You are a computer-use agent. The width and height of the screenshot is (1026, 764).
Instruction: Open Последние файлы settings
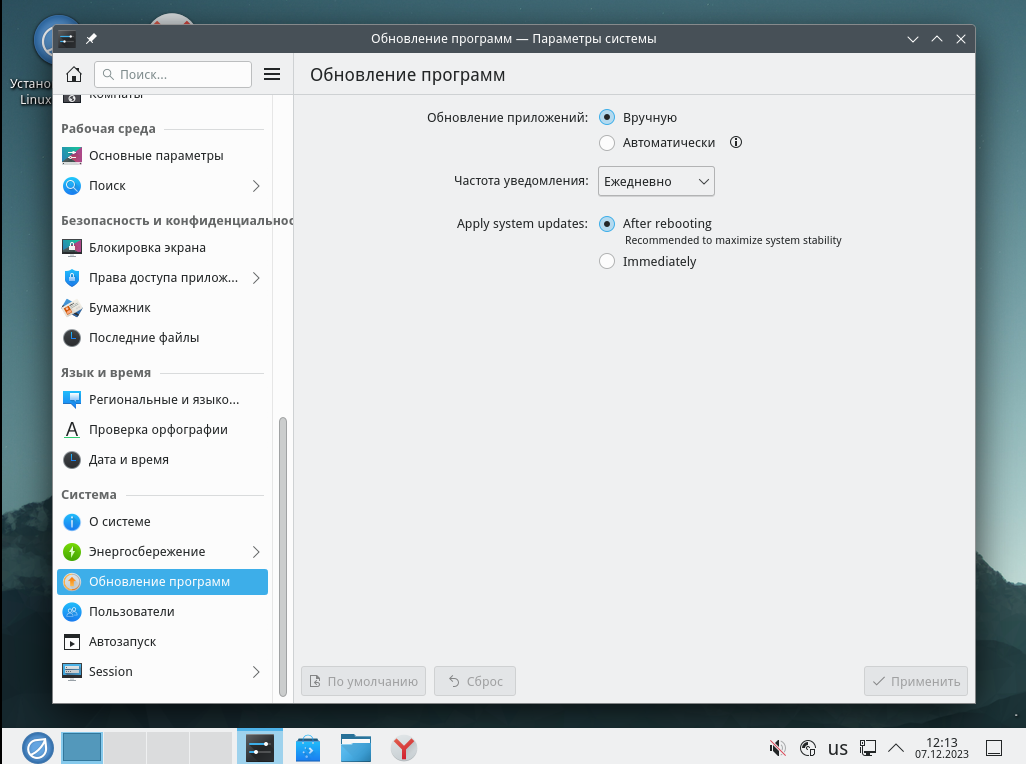tap(162, 338)
